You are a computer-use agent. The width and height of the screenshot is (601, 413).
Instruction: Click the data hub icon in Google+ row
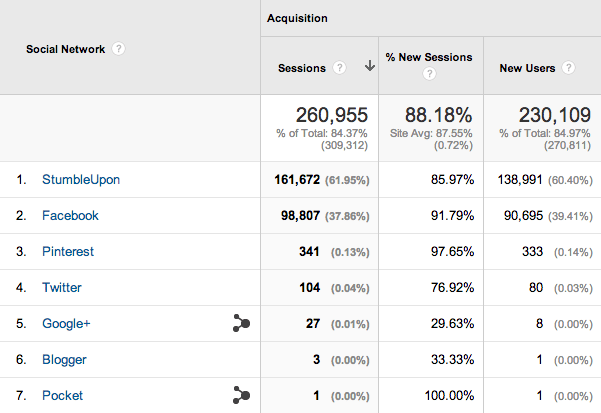pos(240,323)
